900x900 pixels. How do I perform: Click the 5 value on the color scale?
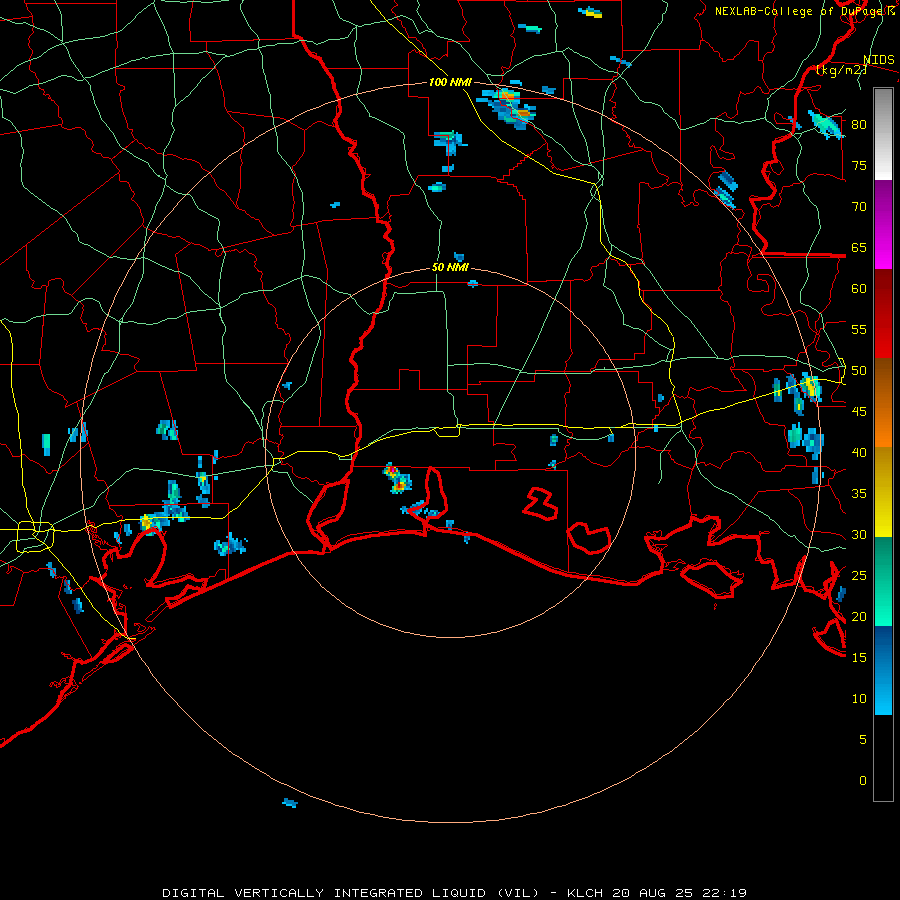(x=863, y=740)
